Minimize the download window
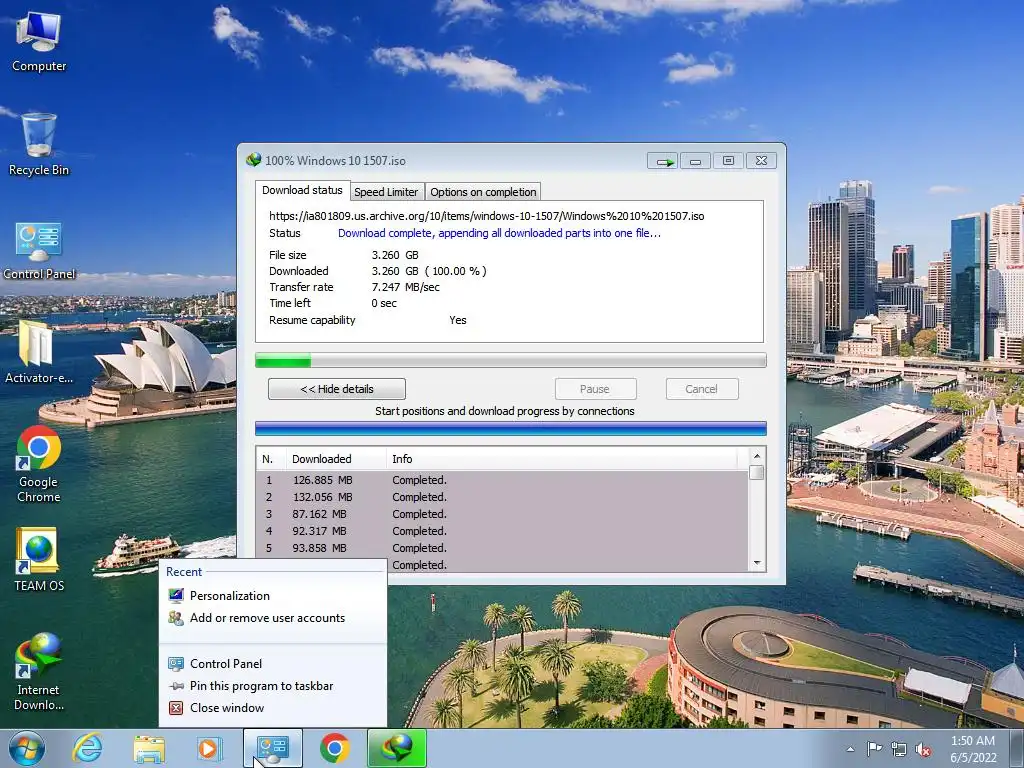Viewport: 1024px width, 768px height. [696, 161]
